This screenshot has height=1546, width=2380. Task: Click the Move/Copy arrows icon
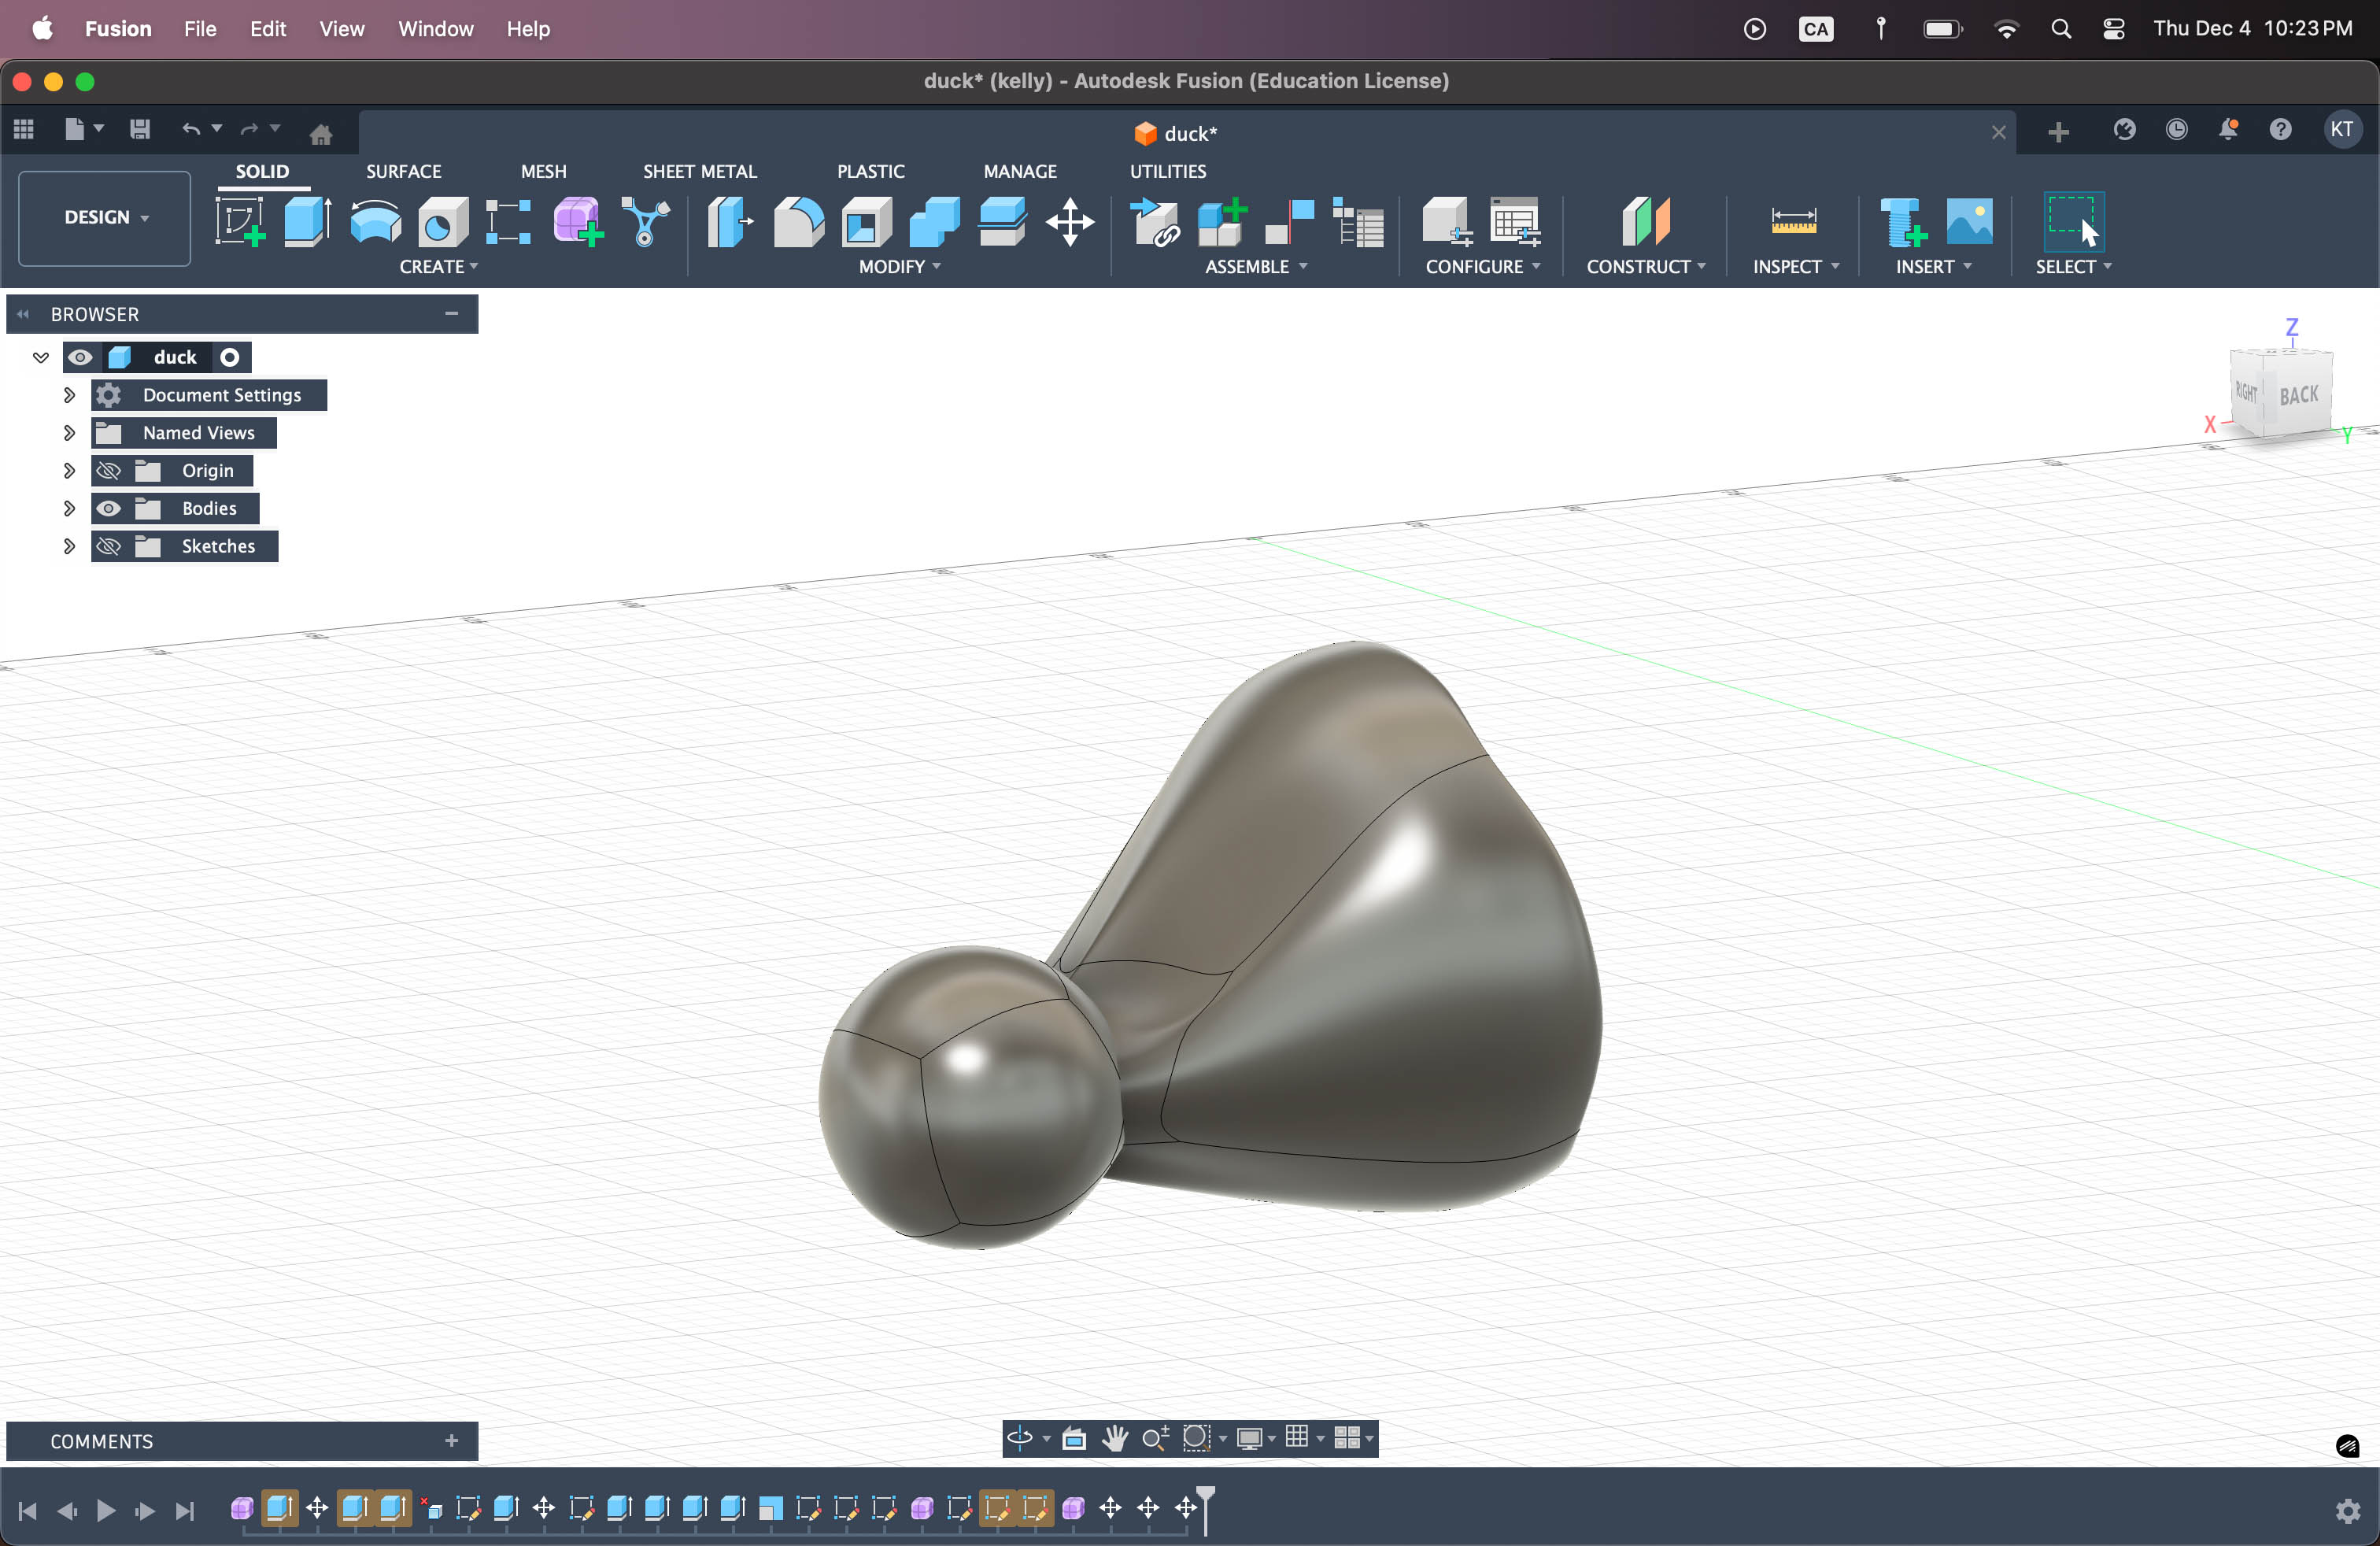[x=1070, y=221]
